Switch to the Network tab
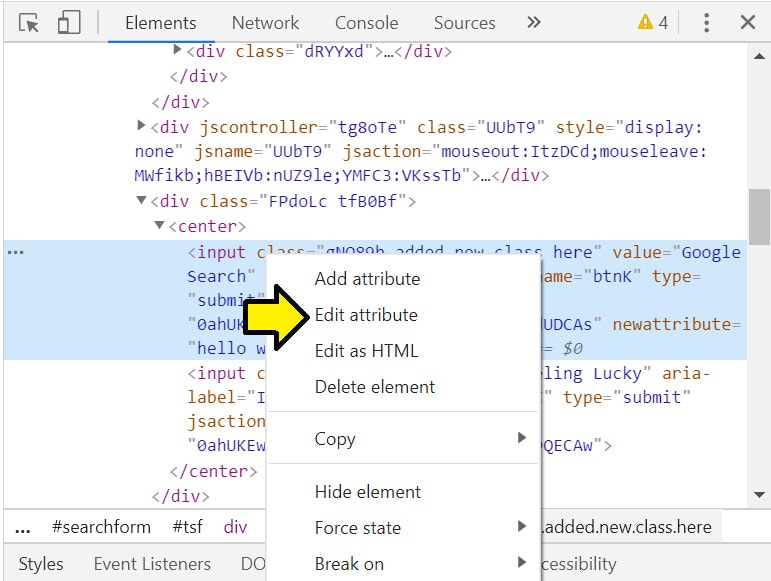771x581 pixels. (x=265, y=22)
